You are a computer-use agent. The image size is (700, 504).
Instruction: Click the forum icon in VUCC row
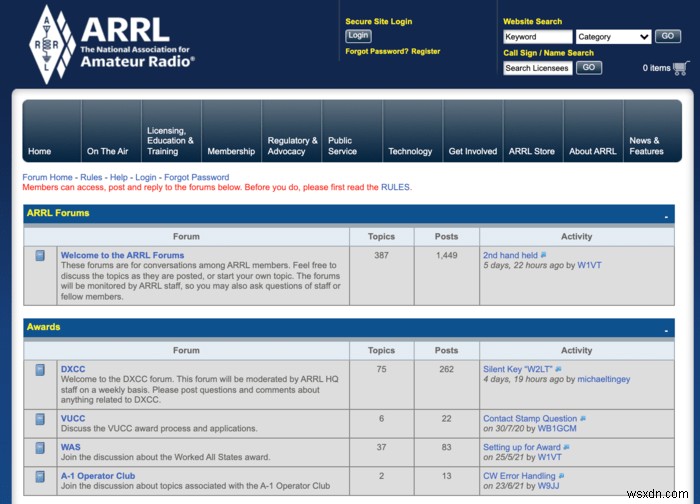[x=40, y=419]
